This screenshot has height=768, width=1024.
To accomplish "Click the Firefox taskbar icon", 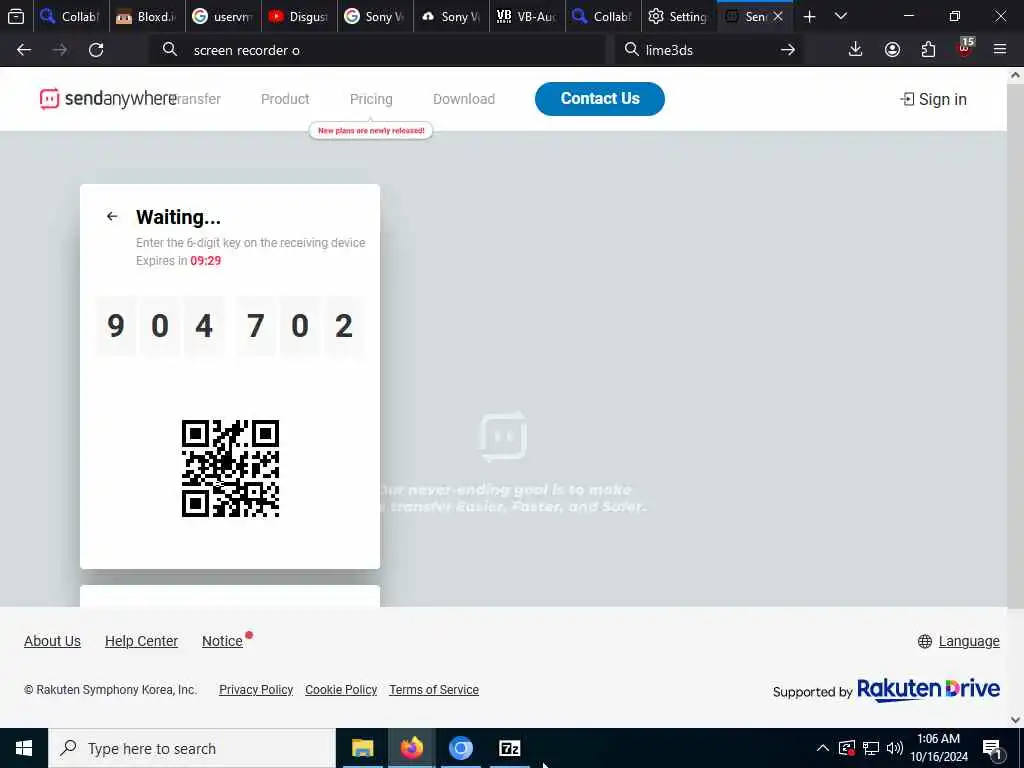I will [411, 748].
